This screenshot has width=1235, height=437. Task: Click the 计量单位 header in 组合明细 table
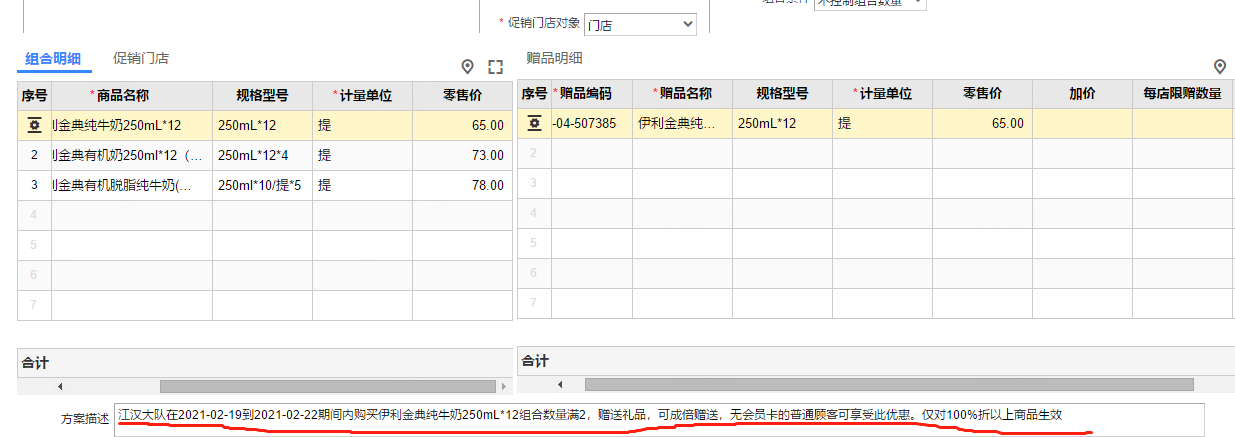click(362, 96)
